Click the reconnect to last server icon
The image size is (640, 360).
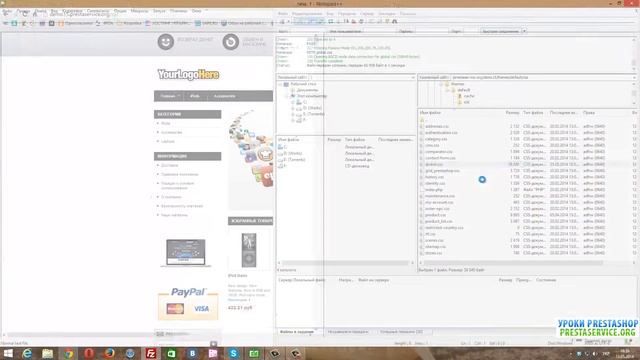tap(361, 21)
